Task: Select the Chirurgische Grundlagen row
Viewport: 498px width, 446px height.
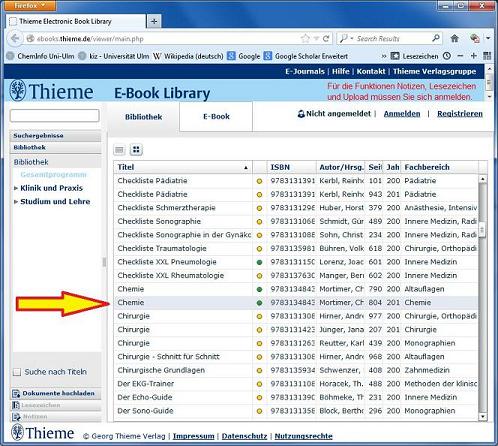Action: point(296,370)
